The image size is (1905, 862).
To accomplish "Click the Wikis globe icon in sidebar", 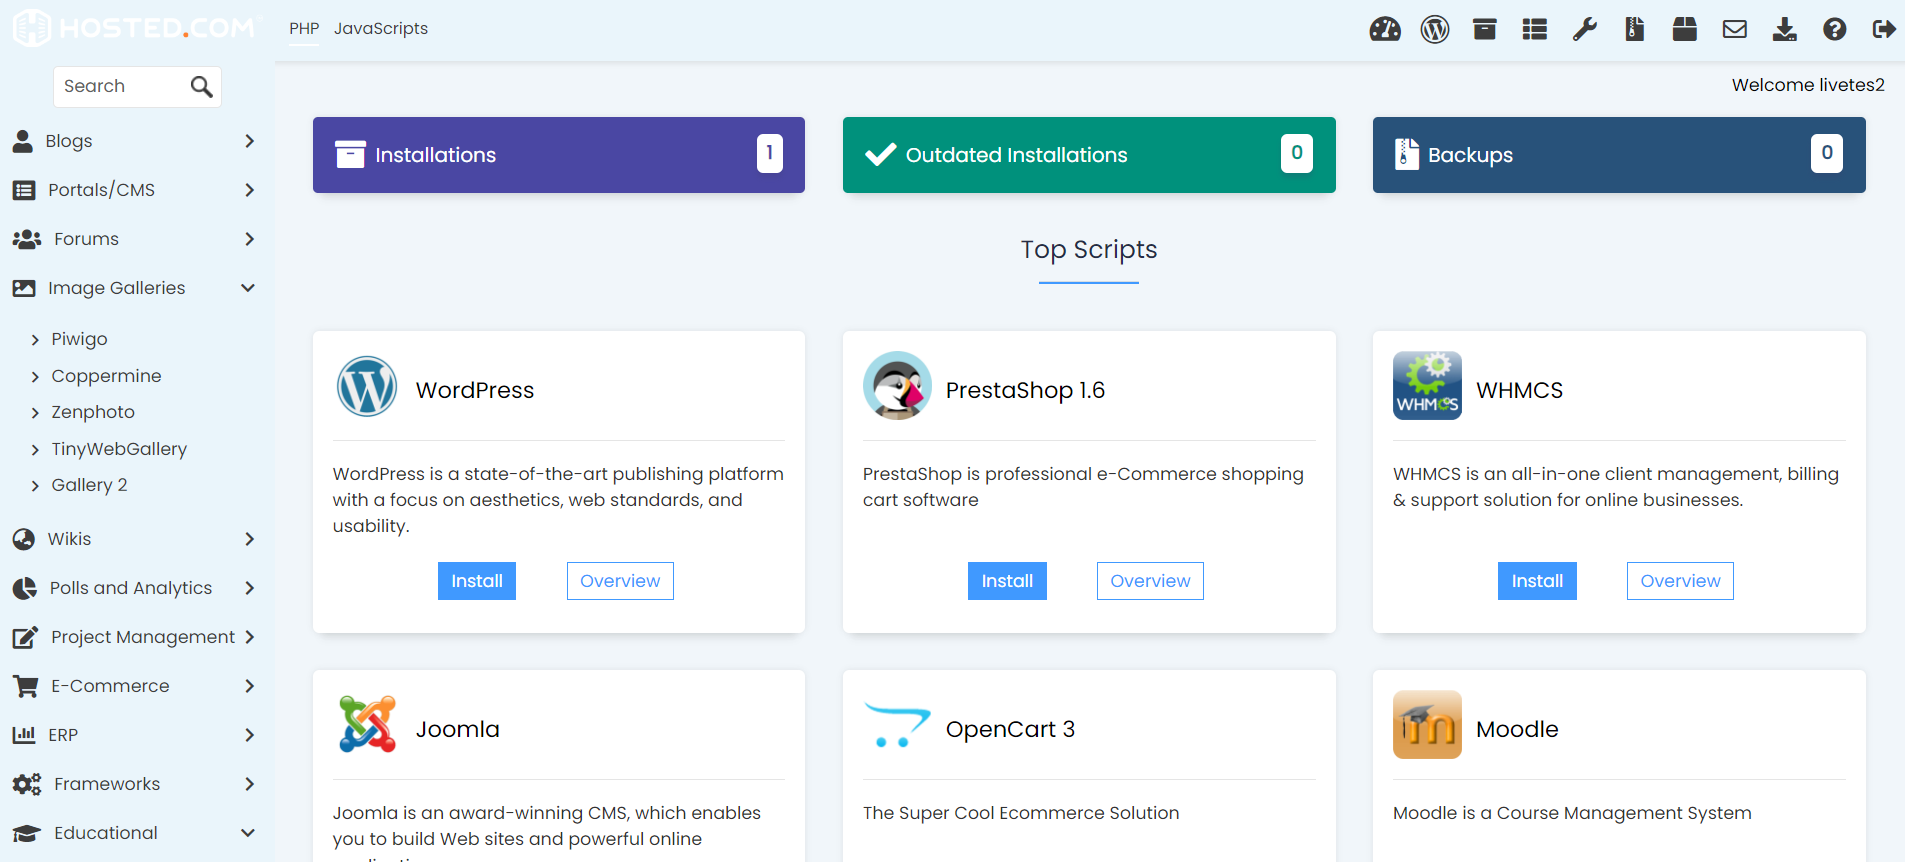I will point(23,539).
